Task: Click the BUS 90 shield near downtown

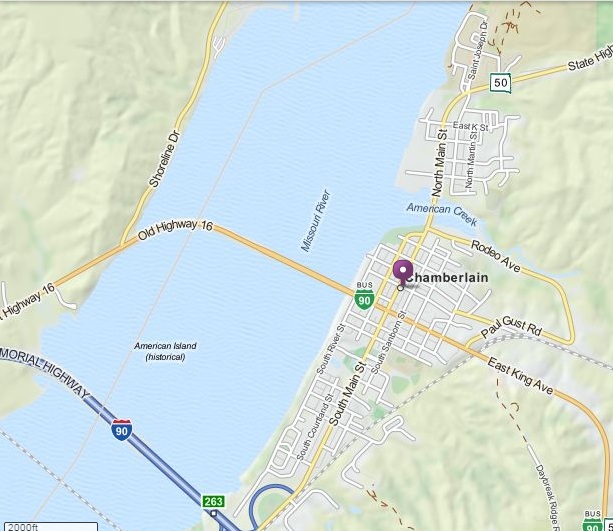Action: 364,296
